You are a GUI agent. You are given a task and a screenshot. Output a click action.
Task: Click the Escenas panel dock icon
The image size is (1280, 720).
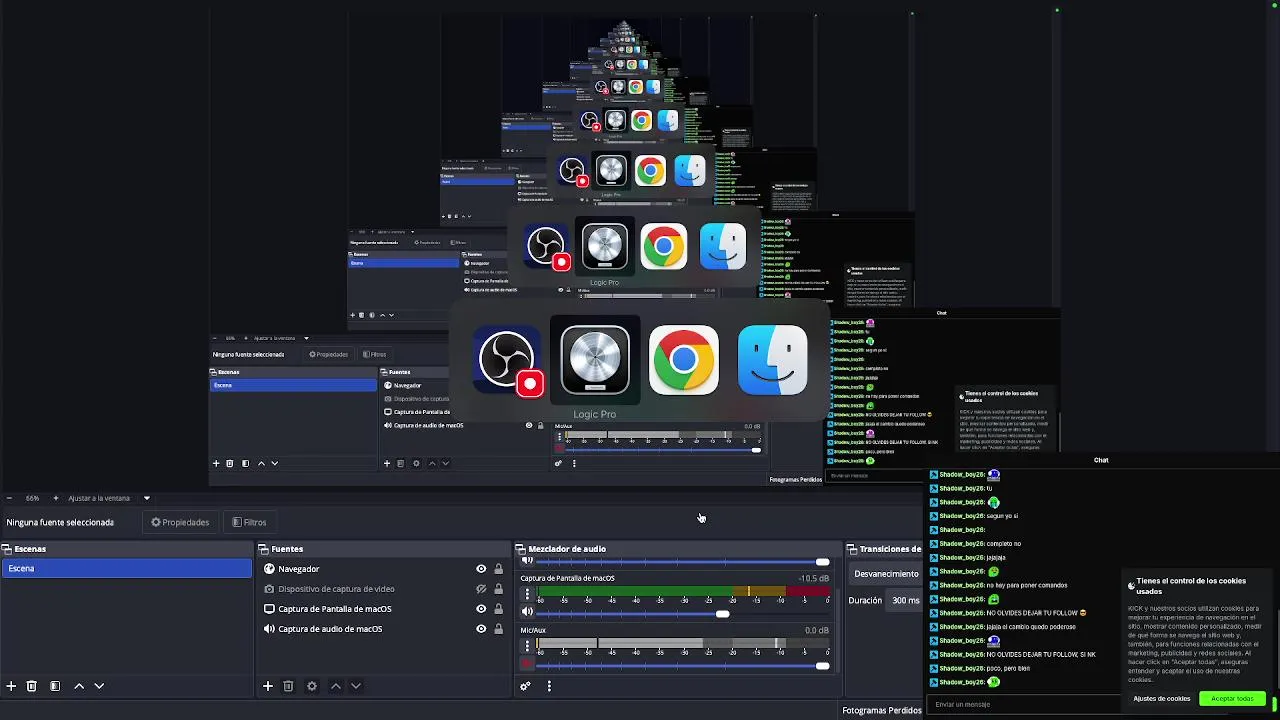click(x=6, y=549)
